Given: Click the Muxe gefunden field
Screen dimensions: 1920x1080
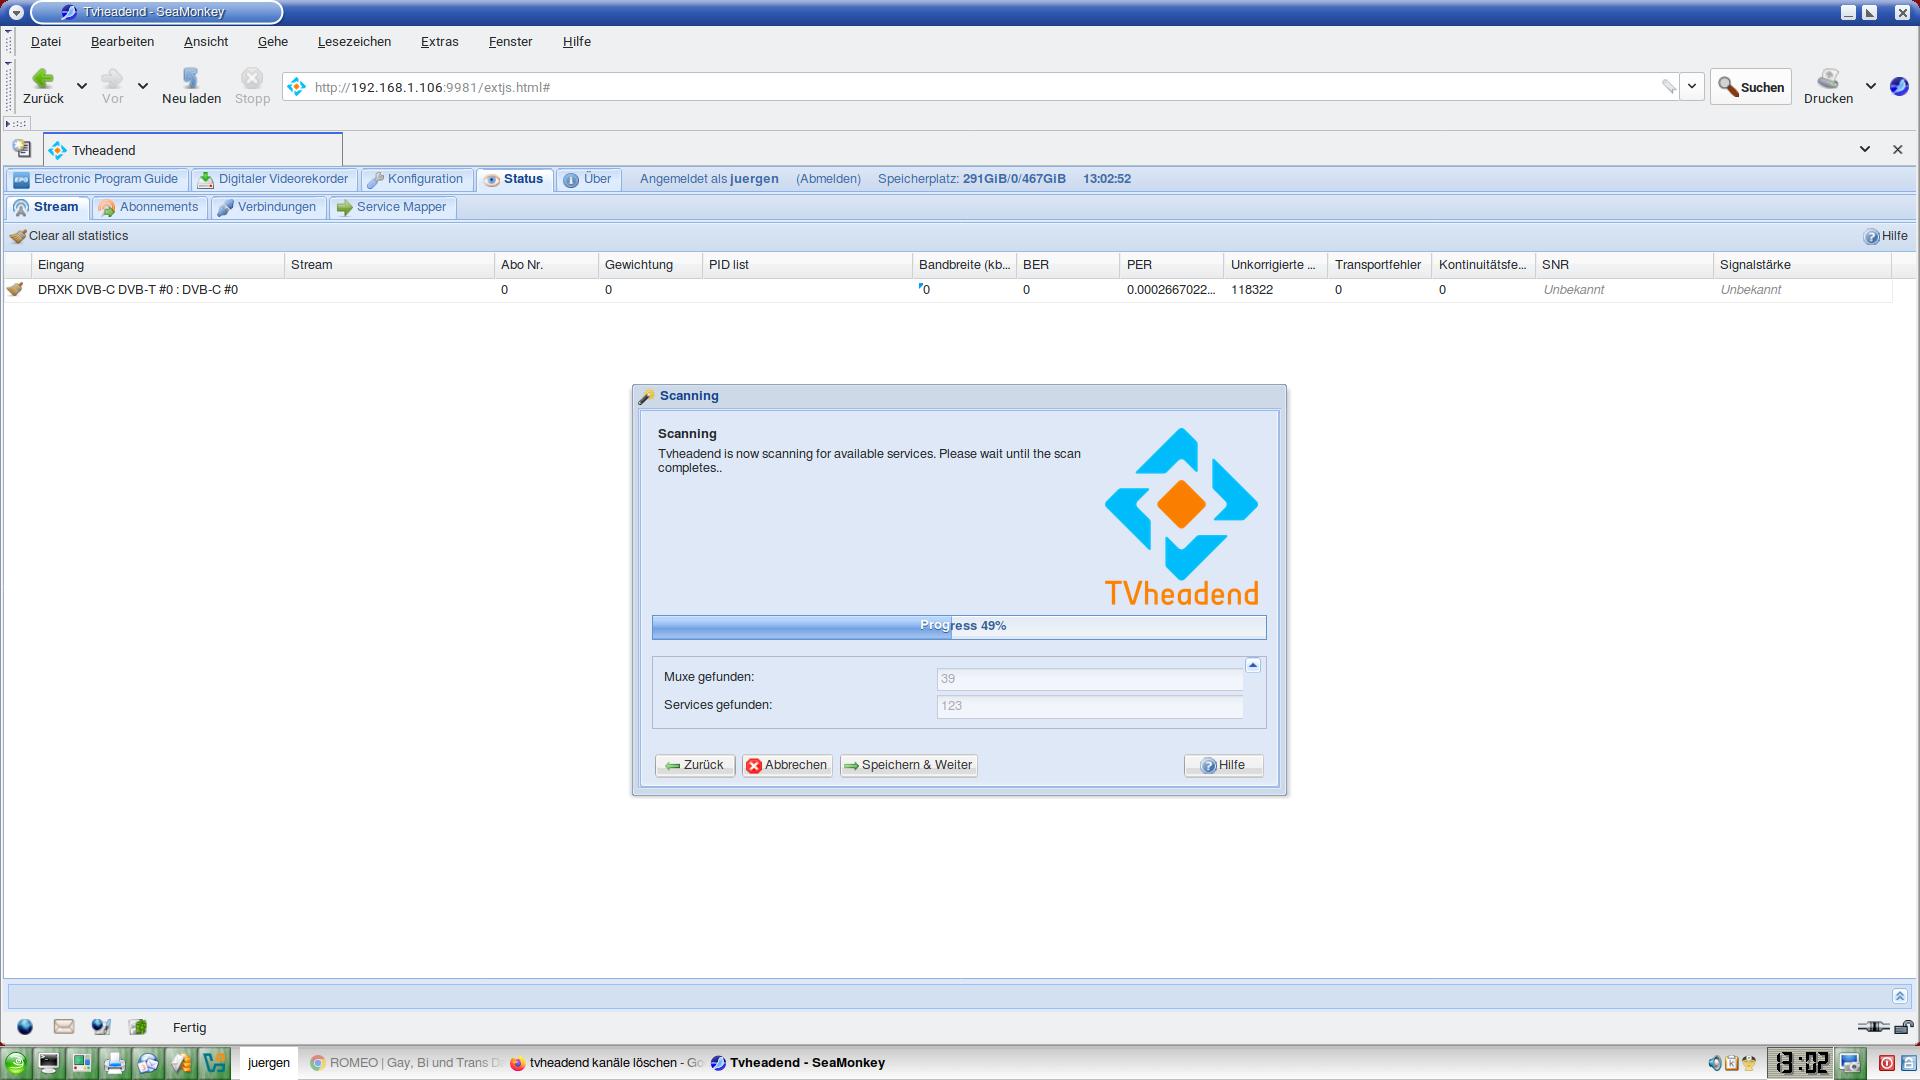Looking at the screenshot, I should (x=1089, y=678).
